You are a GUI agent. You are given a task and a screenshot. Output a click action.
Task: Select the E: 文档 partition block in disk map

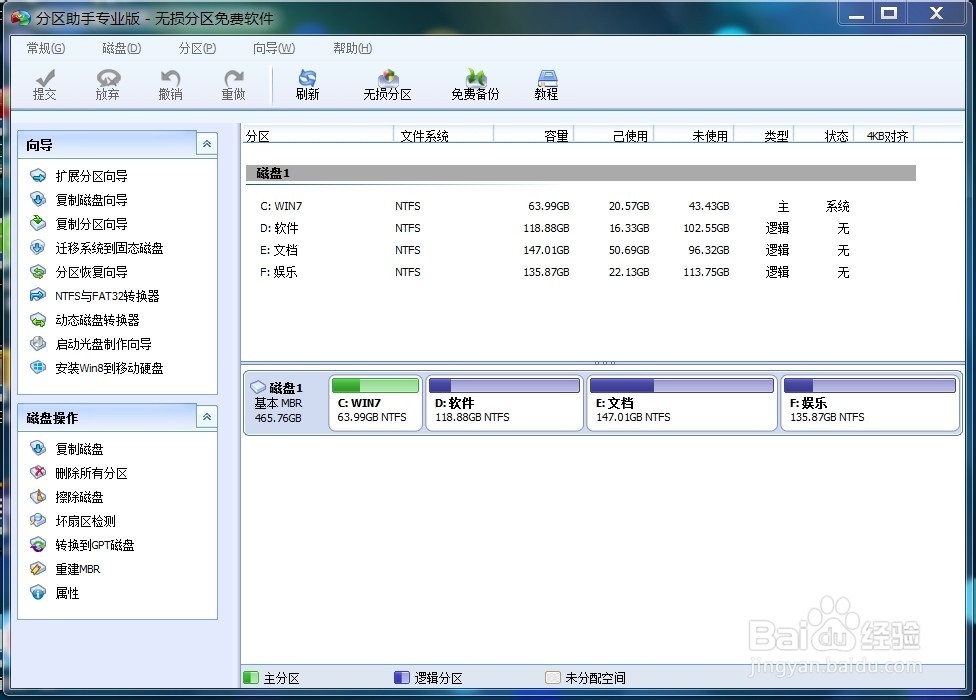682,403
